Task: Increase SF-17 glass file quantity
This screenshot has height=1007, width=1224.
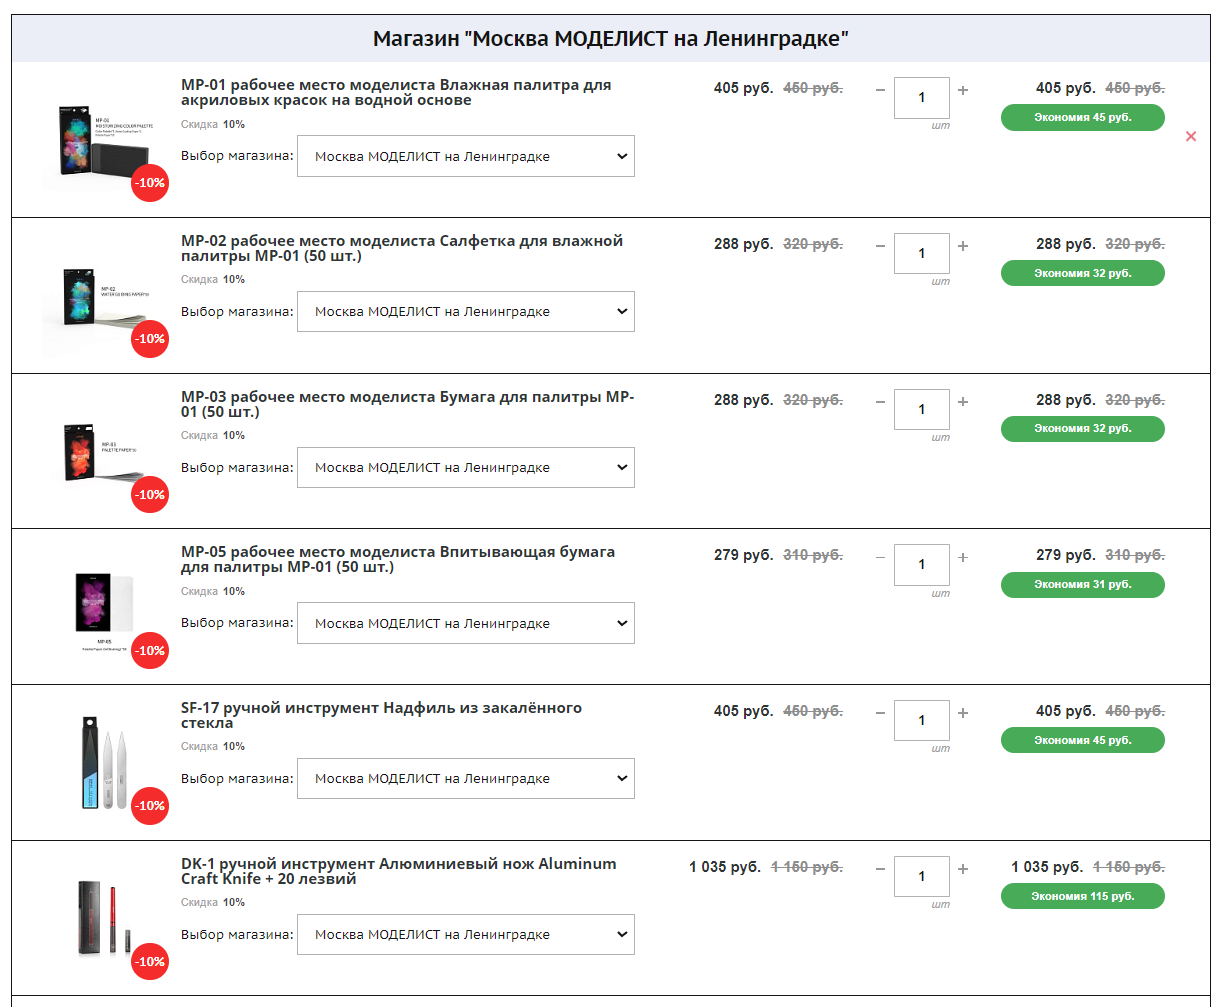Action: click(x=963, y=713)
